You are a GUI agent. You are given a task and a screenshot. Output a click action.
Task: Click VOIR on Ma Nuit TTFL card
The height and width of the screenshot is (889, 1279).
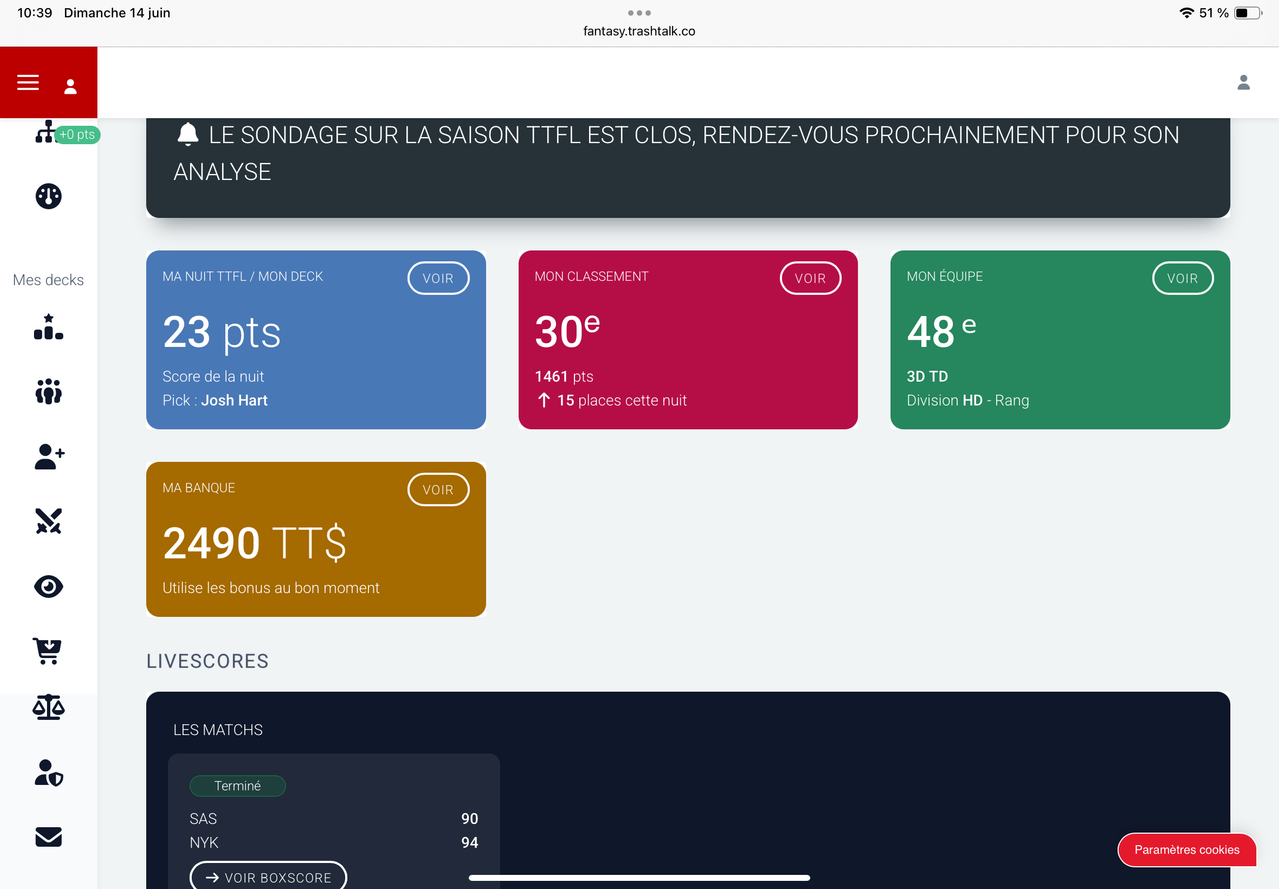point(438,278)
